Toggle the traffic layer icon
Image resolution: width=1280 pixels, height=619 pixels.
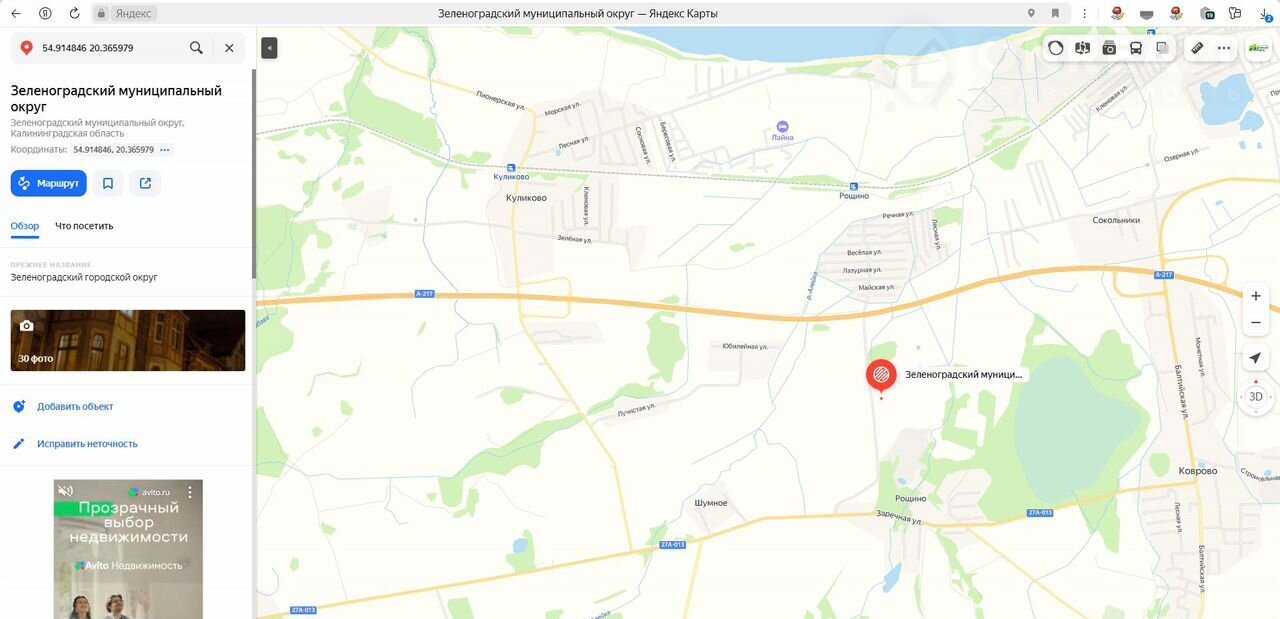point(1056,48)
